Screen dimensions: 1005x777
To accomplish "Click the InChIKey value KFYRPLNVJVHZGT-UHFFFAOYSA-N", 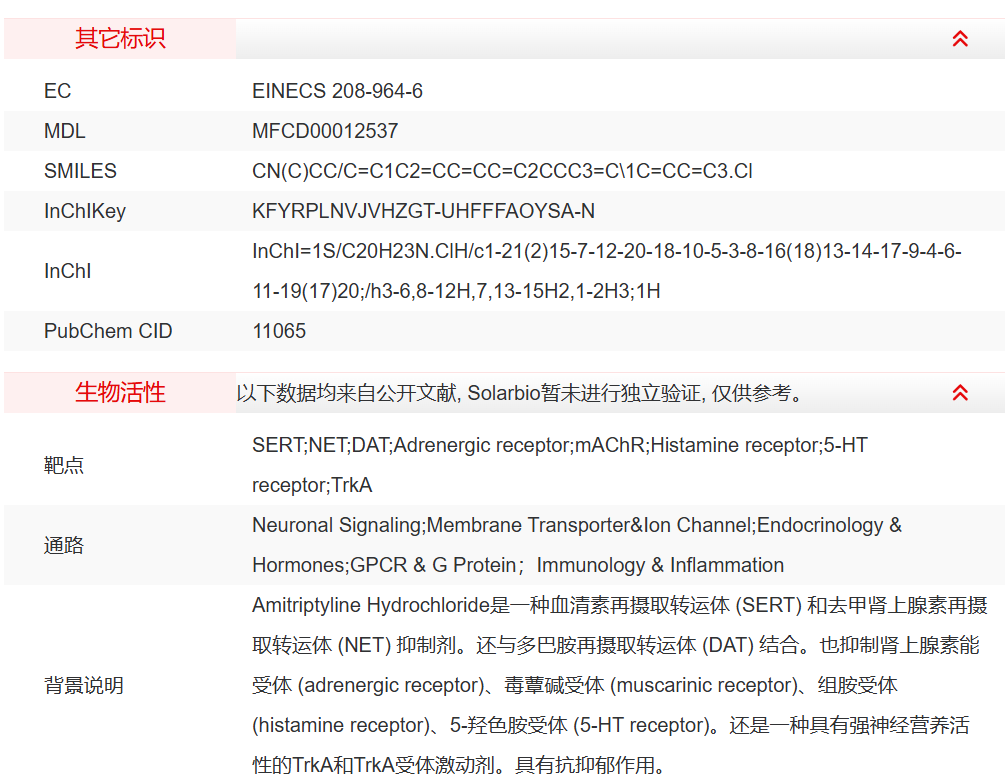I will point(423,211).
